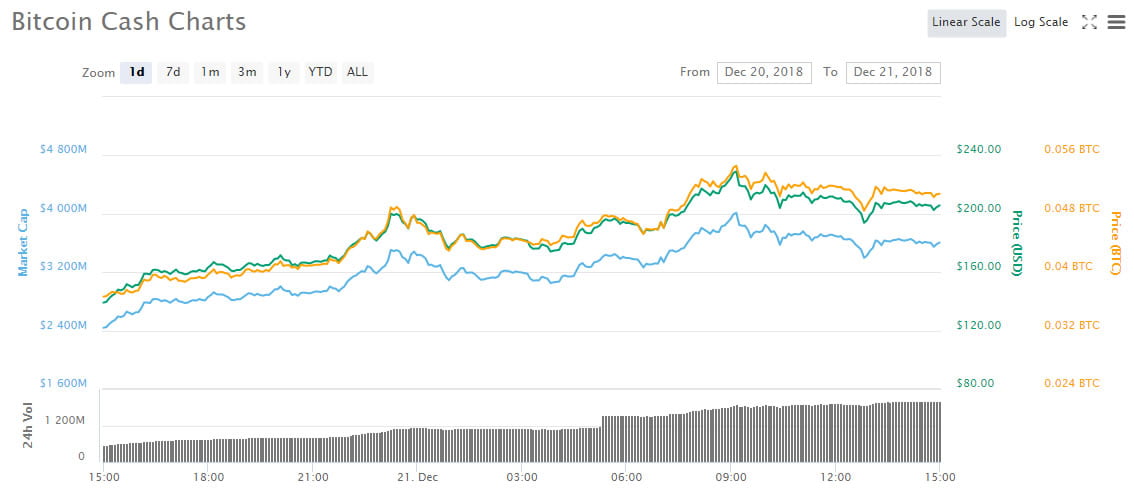Click the 06:00 time axis label
The image size is (1134, 499).
pos(626,477)
